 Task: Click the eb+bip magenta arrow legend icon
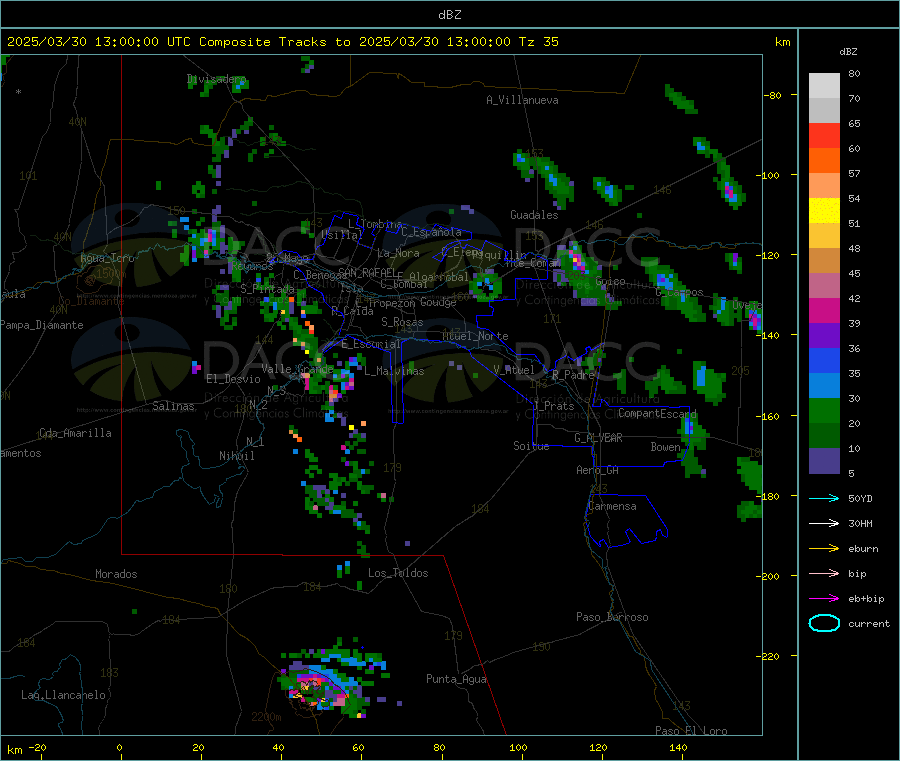click(824, 599)
